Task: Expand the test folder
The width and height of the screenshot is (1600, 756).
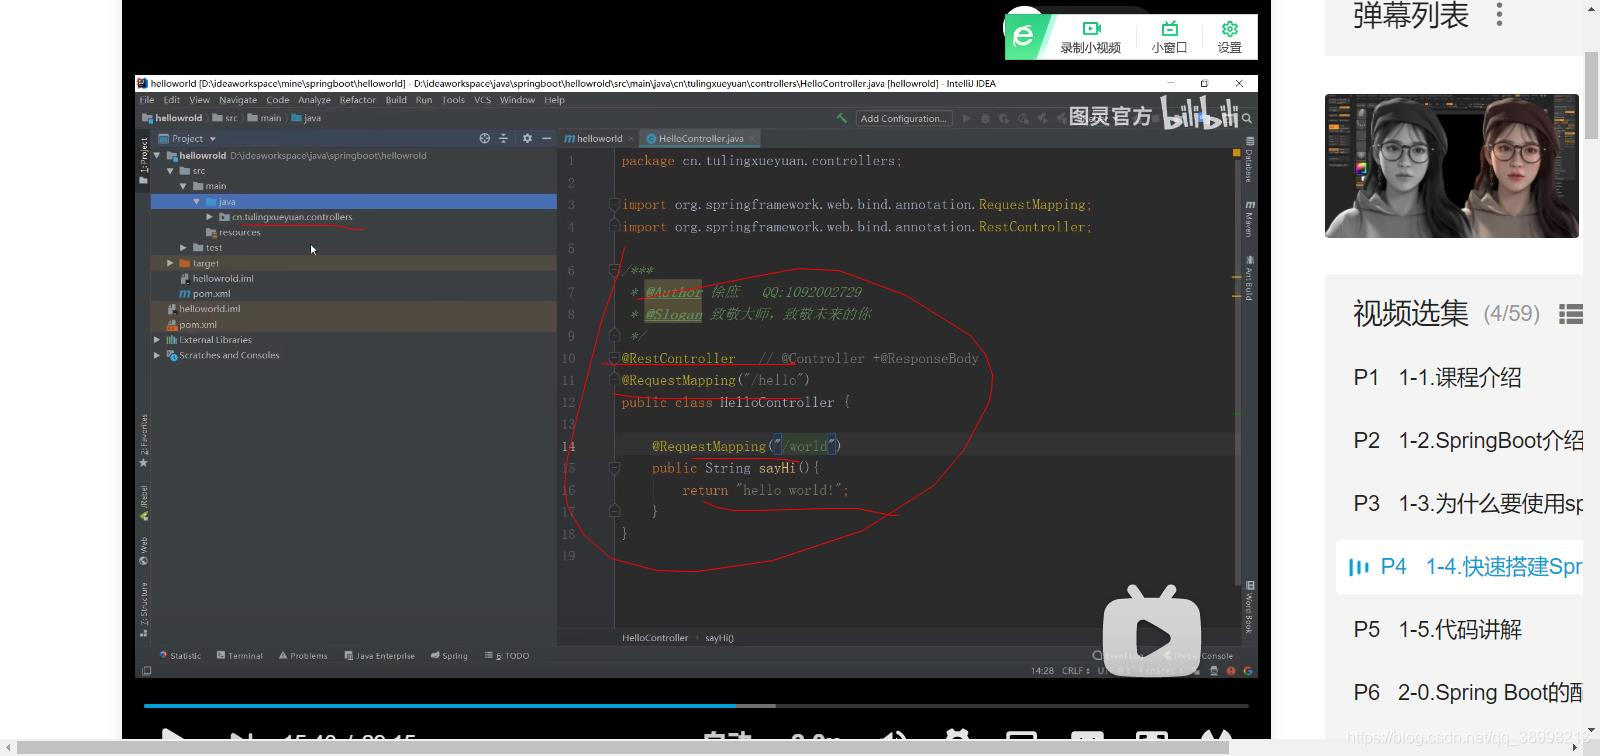Action: pos(184,248)
